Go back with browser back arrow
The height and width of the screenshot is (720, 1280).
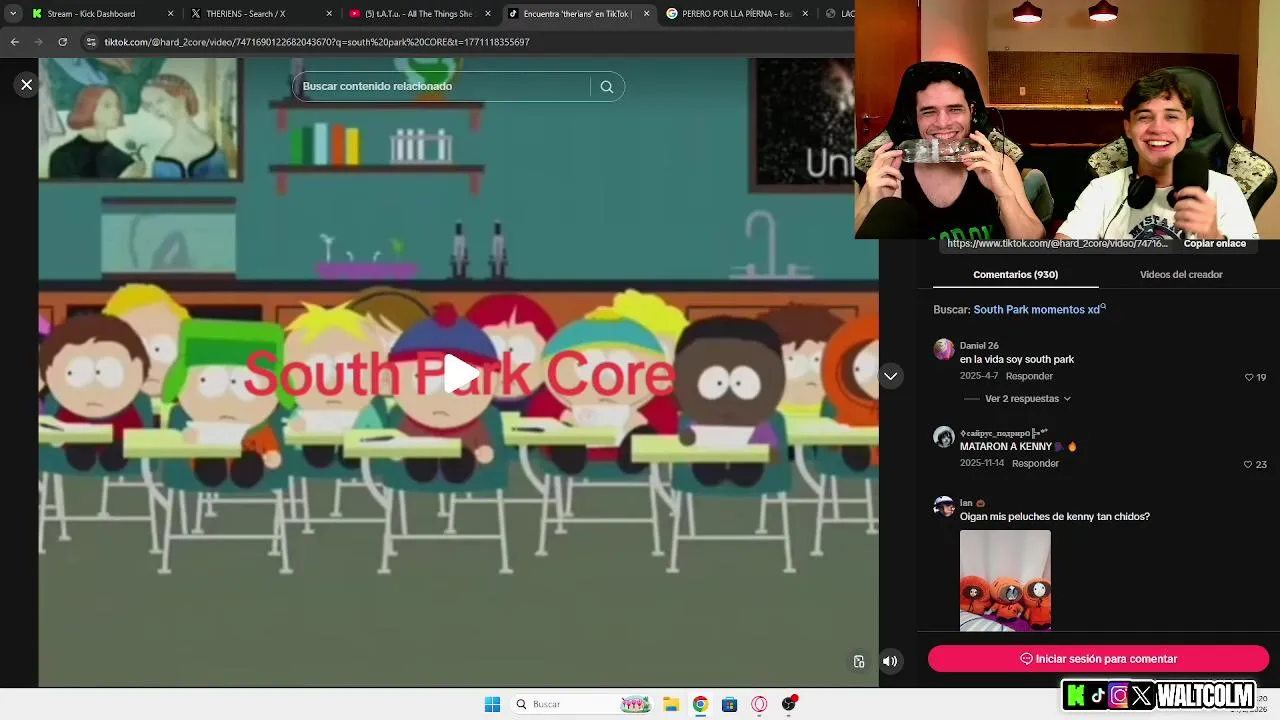point(15,42)
